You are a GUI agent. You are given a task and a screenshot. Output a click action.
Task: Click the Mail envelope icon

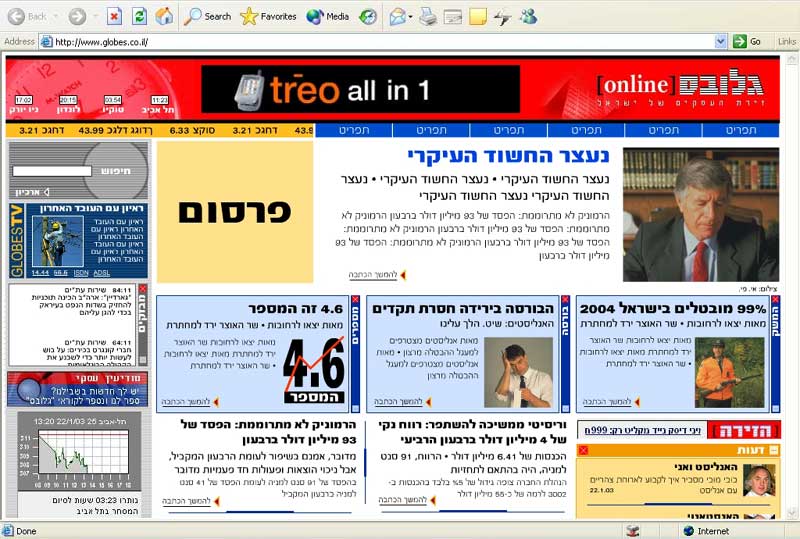[397, 17]
